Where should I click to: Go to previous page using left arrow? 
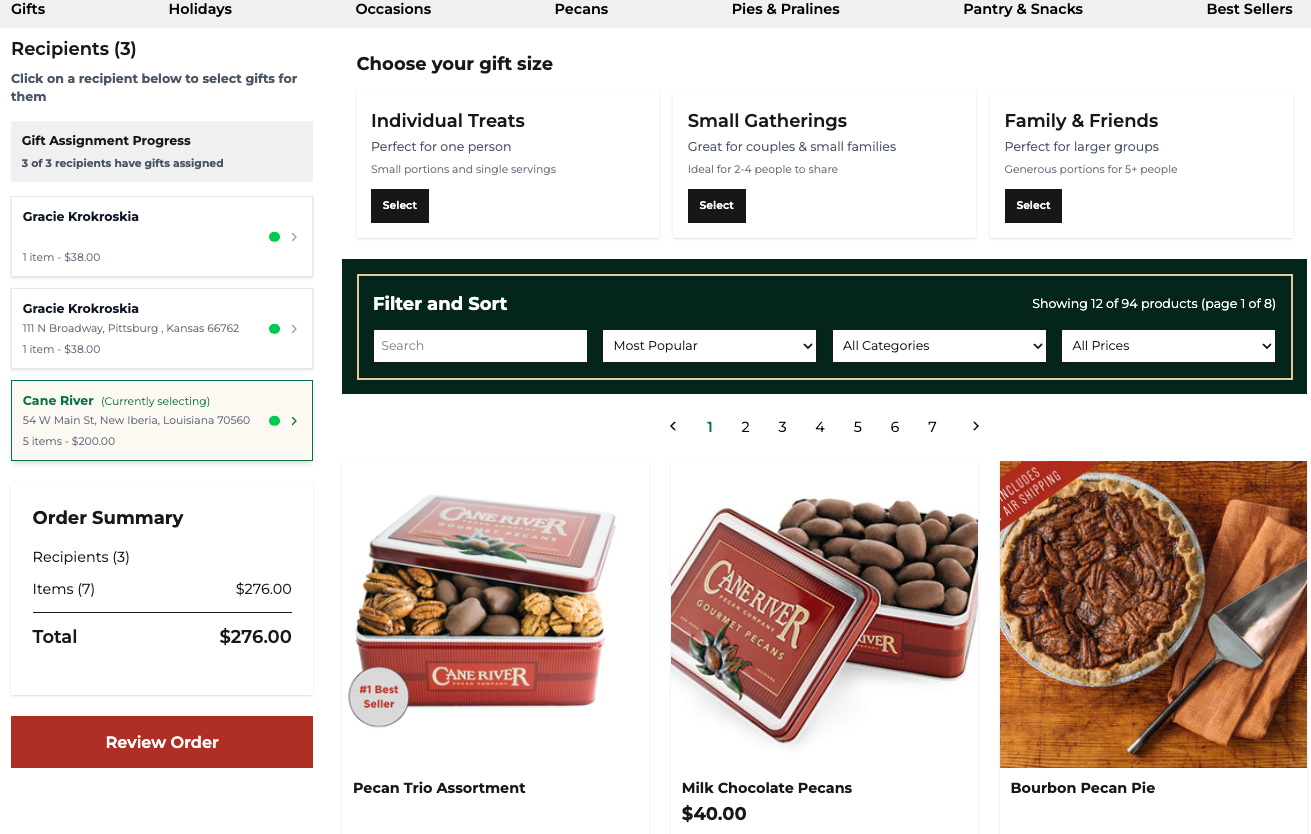coord(673,426)
